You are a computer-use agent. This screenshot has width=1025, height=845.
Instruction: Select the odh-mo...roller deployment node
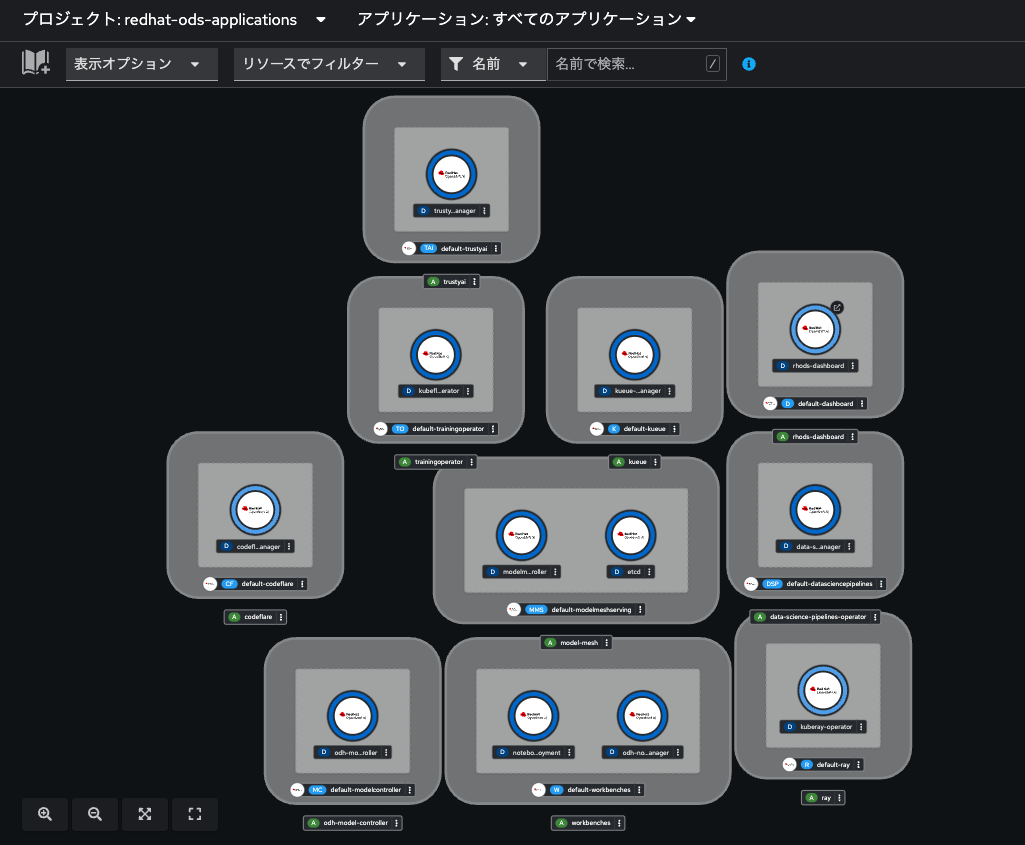pyautogui.click(x=352, y=716)
